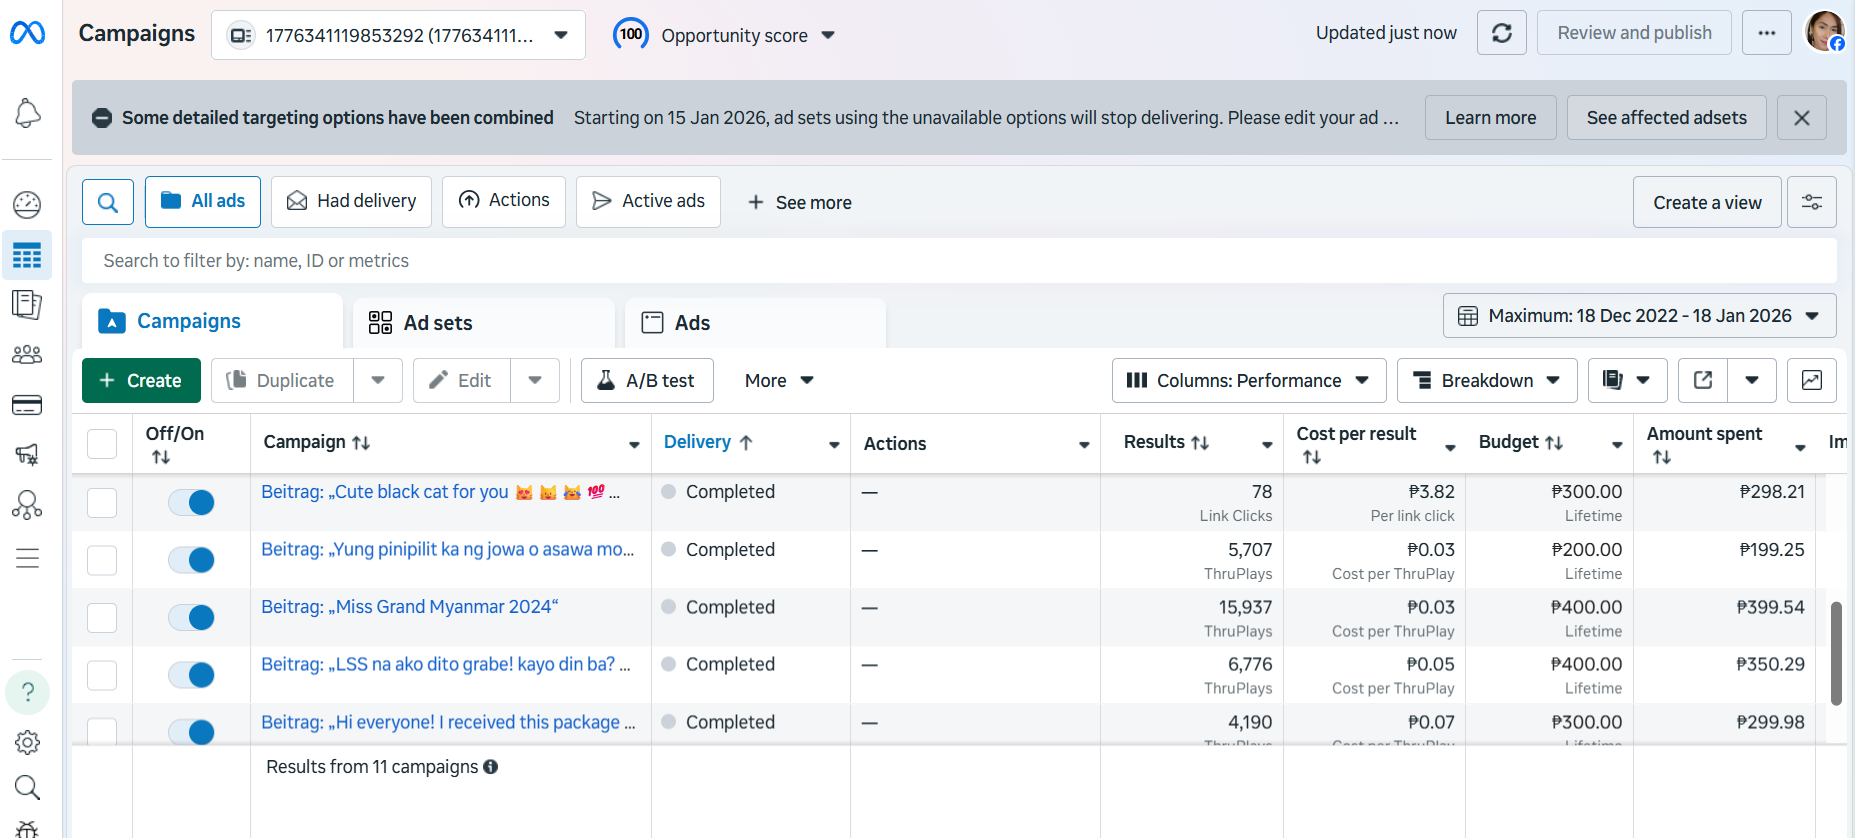Click the search magnifier filter icon
The height and width of the screenshot is (838, 1855).
pos(108,202)
